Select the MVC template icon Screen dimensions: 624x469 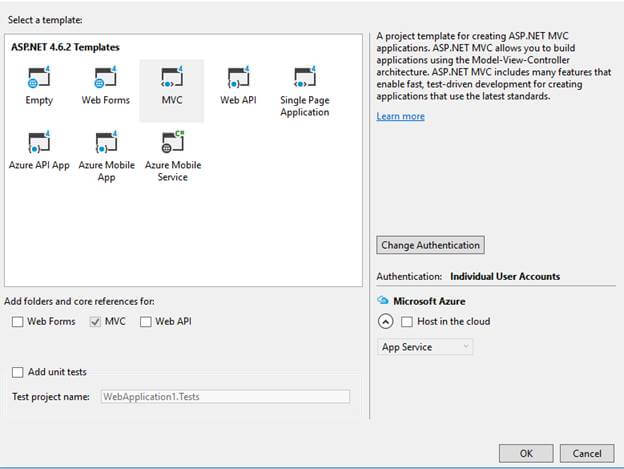172,79
